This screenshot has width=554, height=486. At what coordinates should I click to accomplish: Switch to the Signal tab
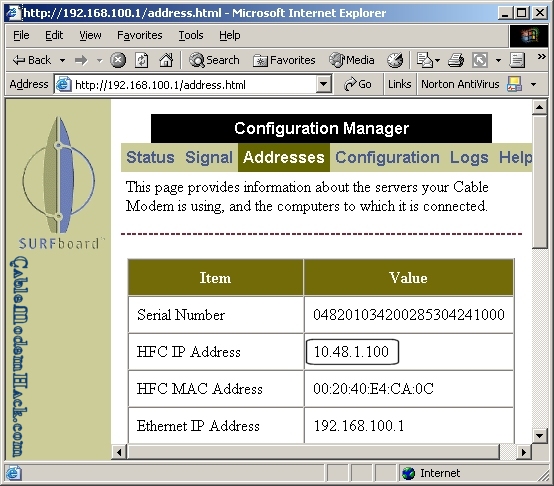pos(209,158)
